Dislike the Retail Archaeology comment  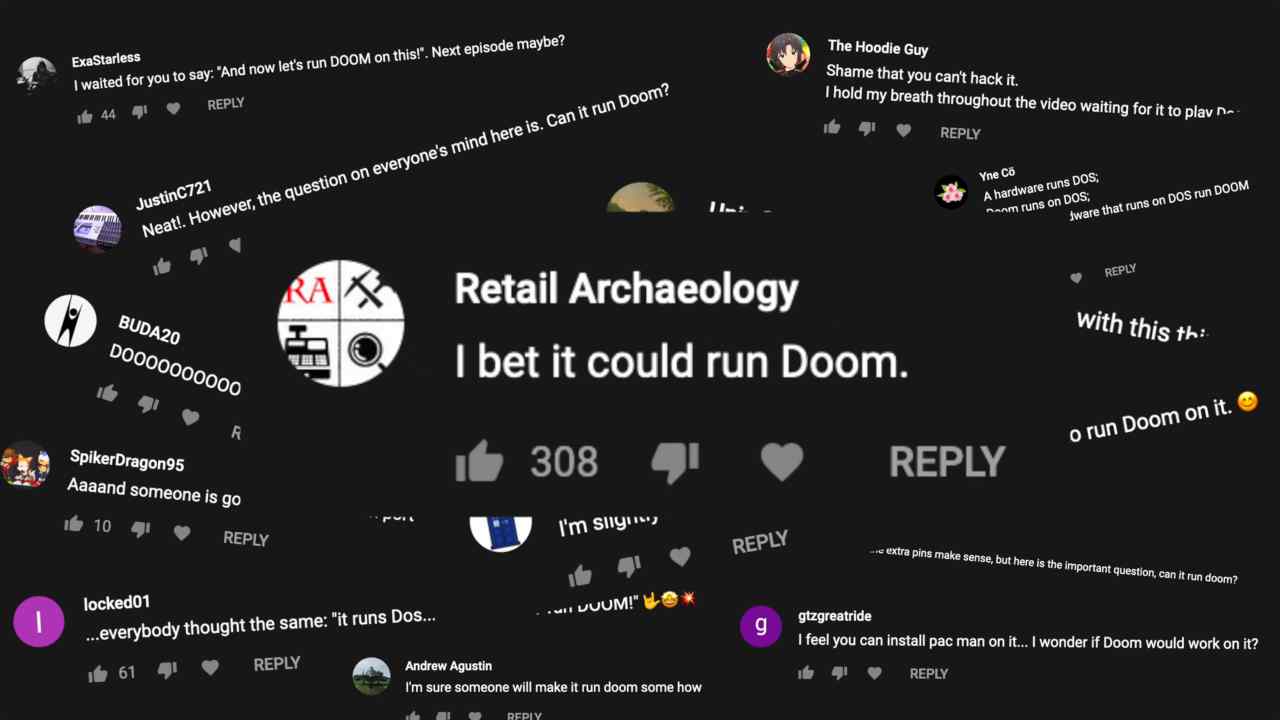(675, 463)
